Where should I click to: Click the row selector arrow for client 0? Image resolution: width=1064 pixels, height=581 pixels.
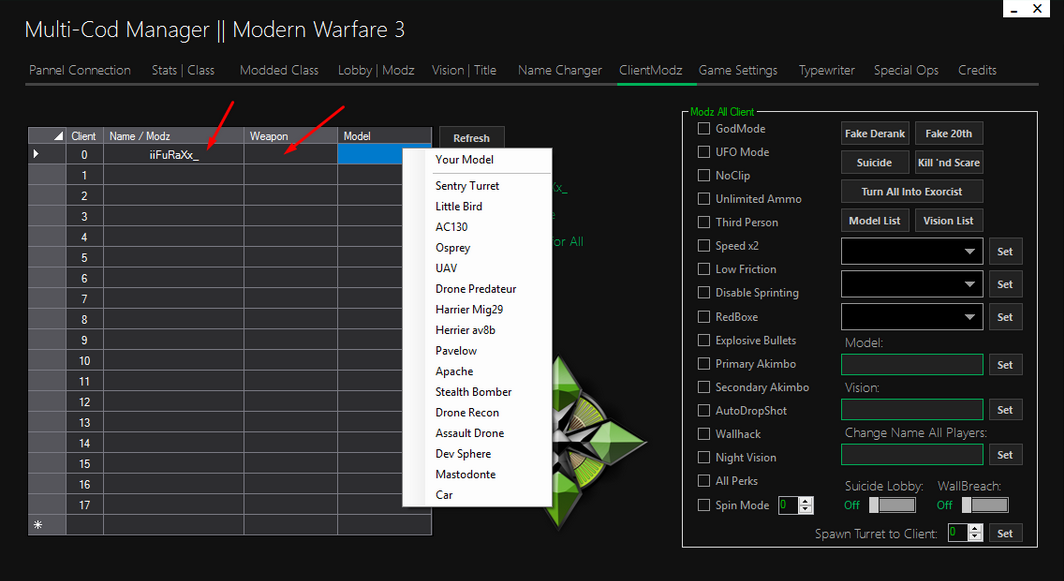[37, 154]
